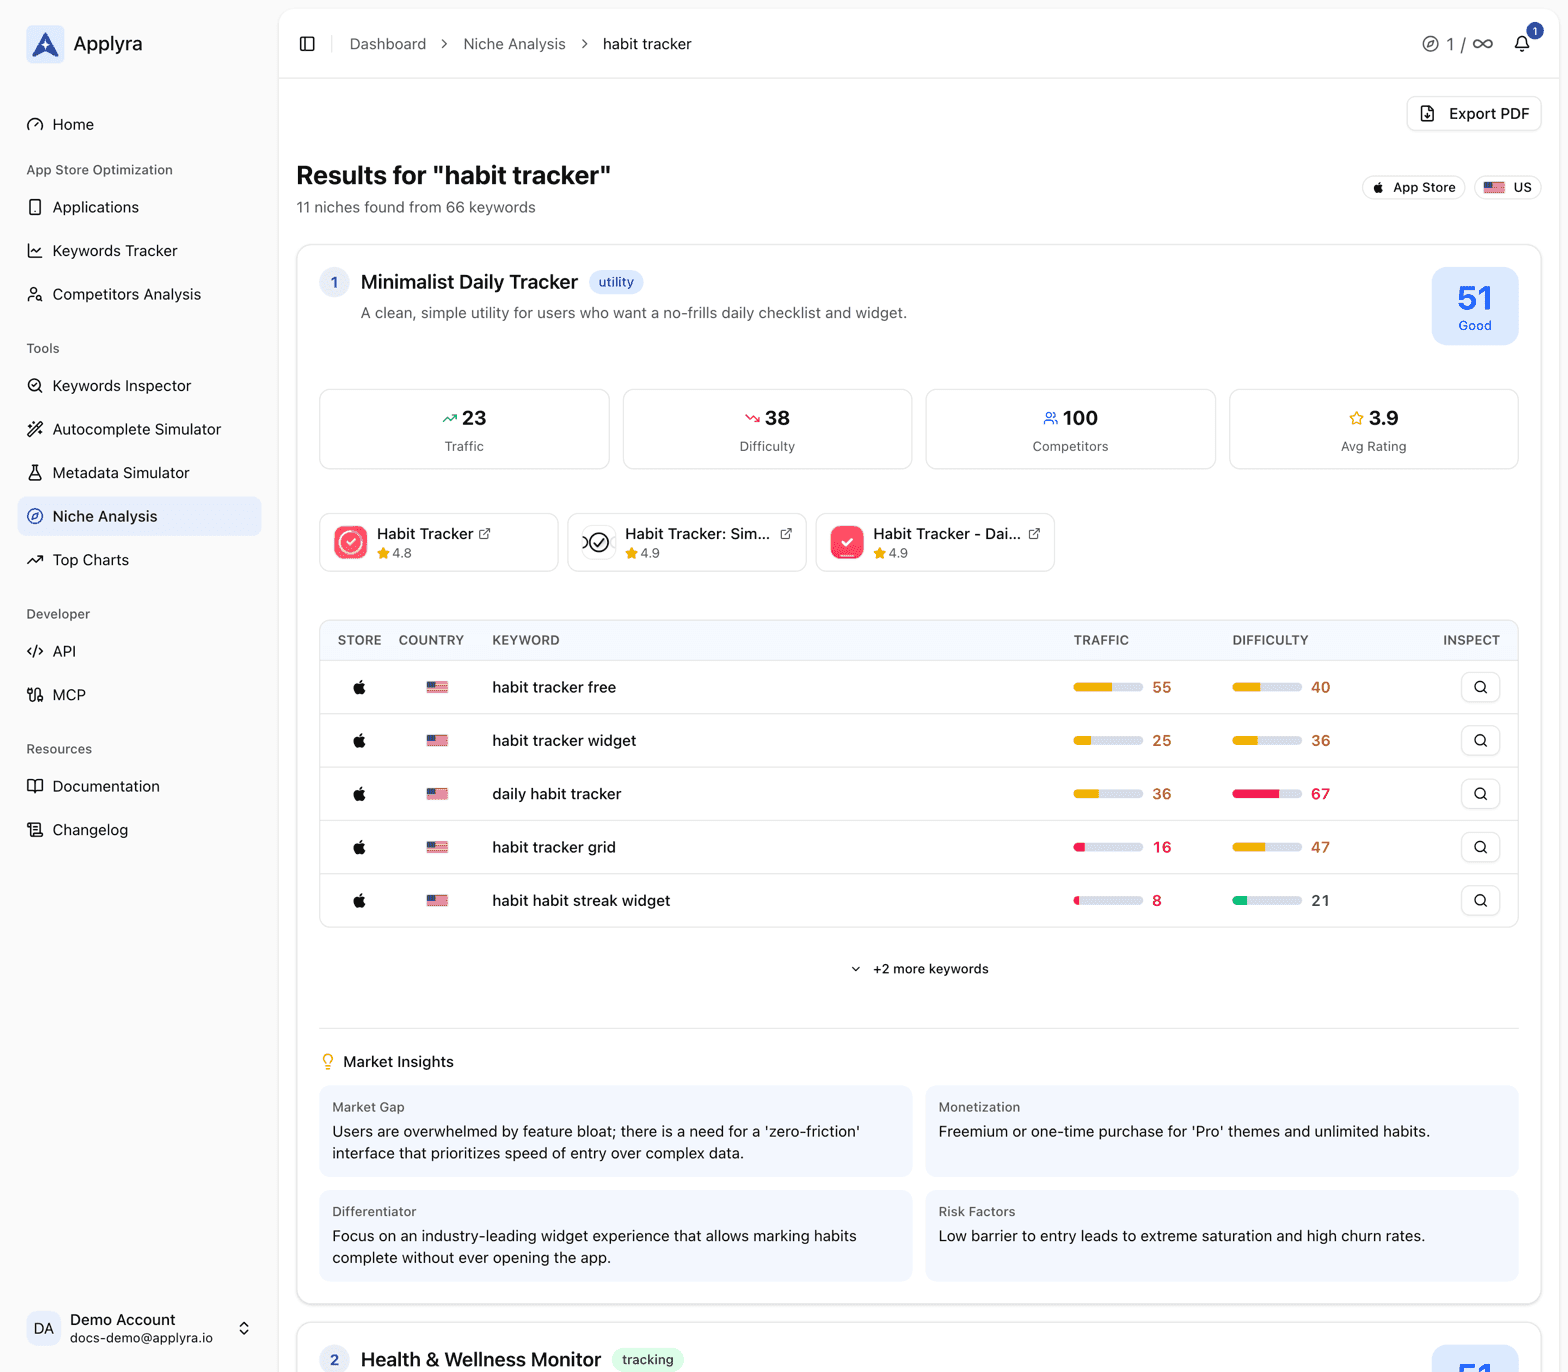The height and width of the screenshot is (1372, 1568).
Task: Open Home in sidebar
Action: pyautogui.click(x=139, y=125)
